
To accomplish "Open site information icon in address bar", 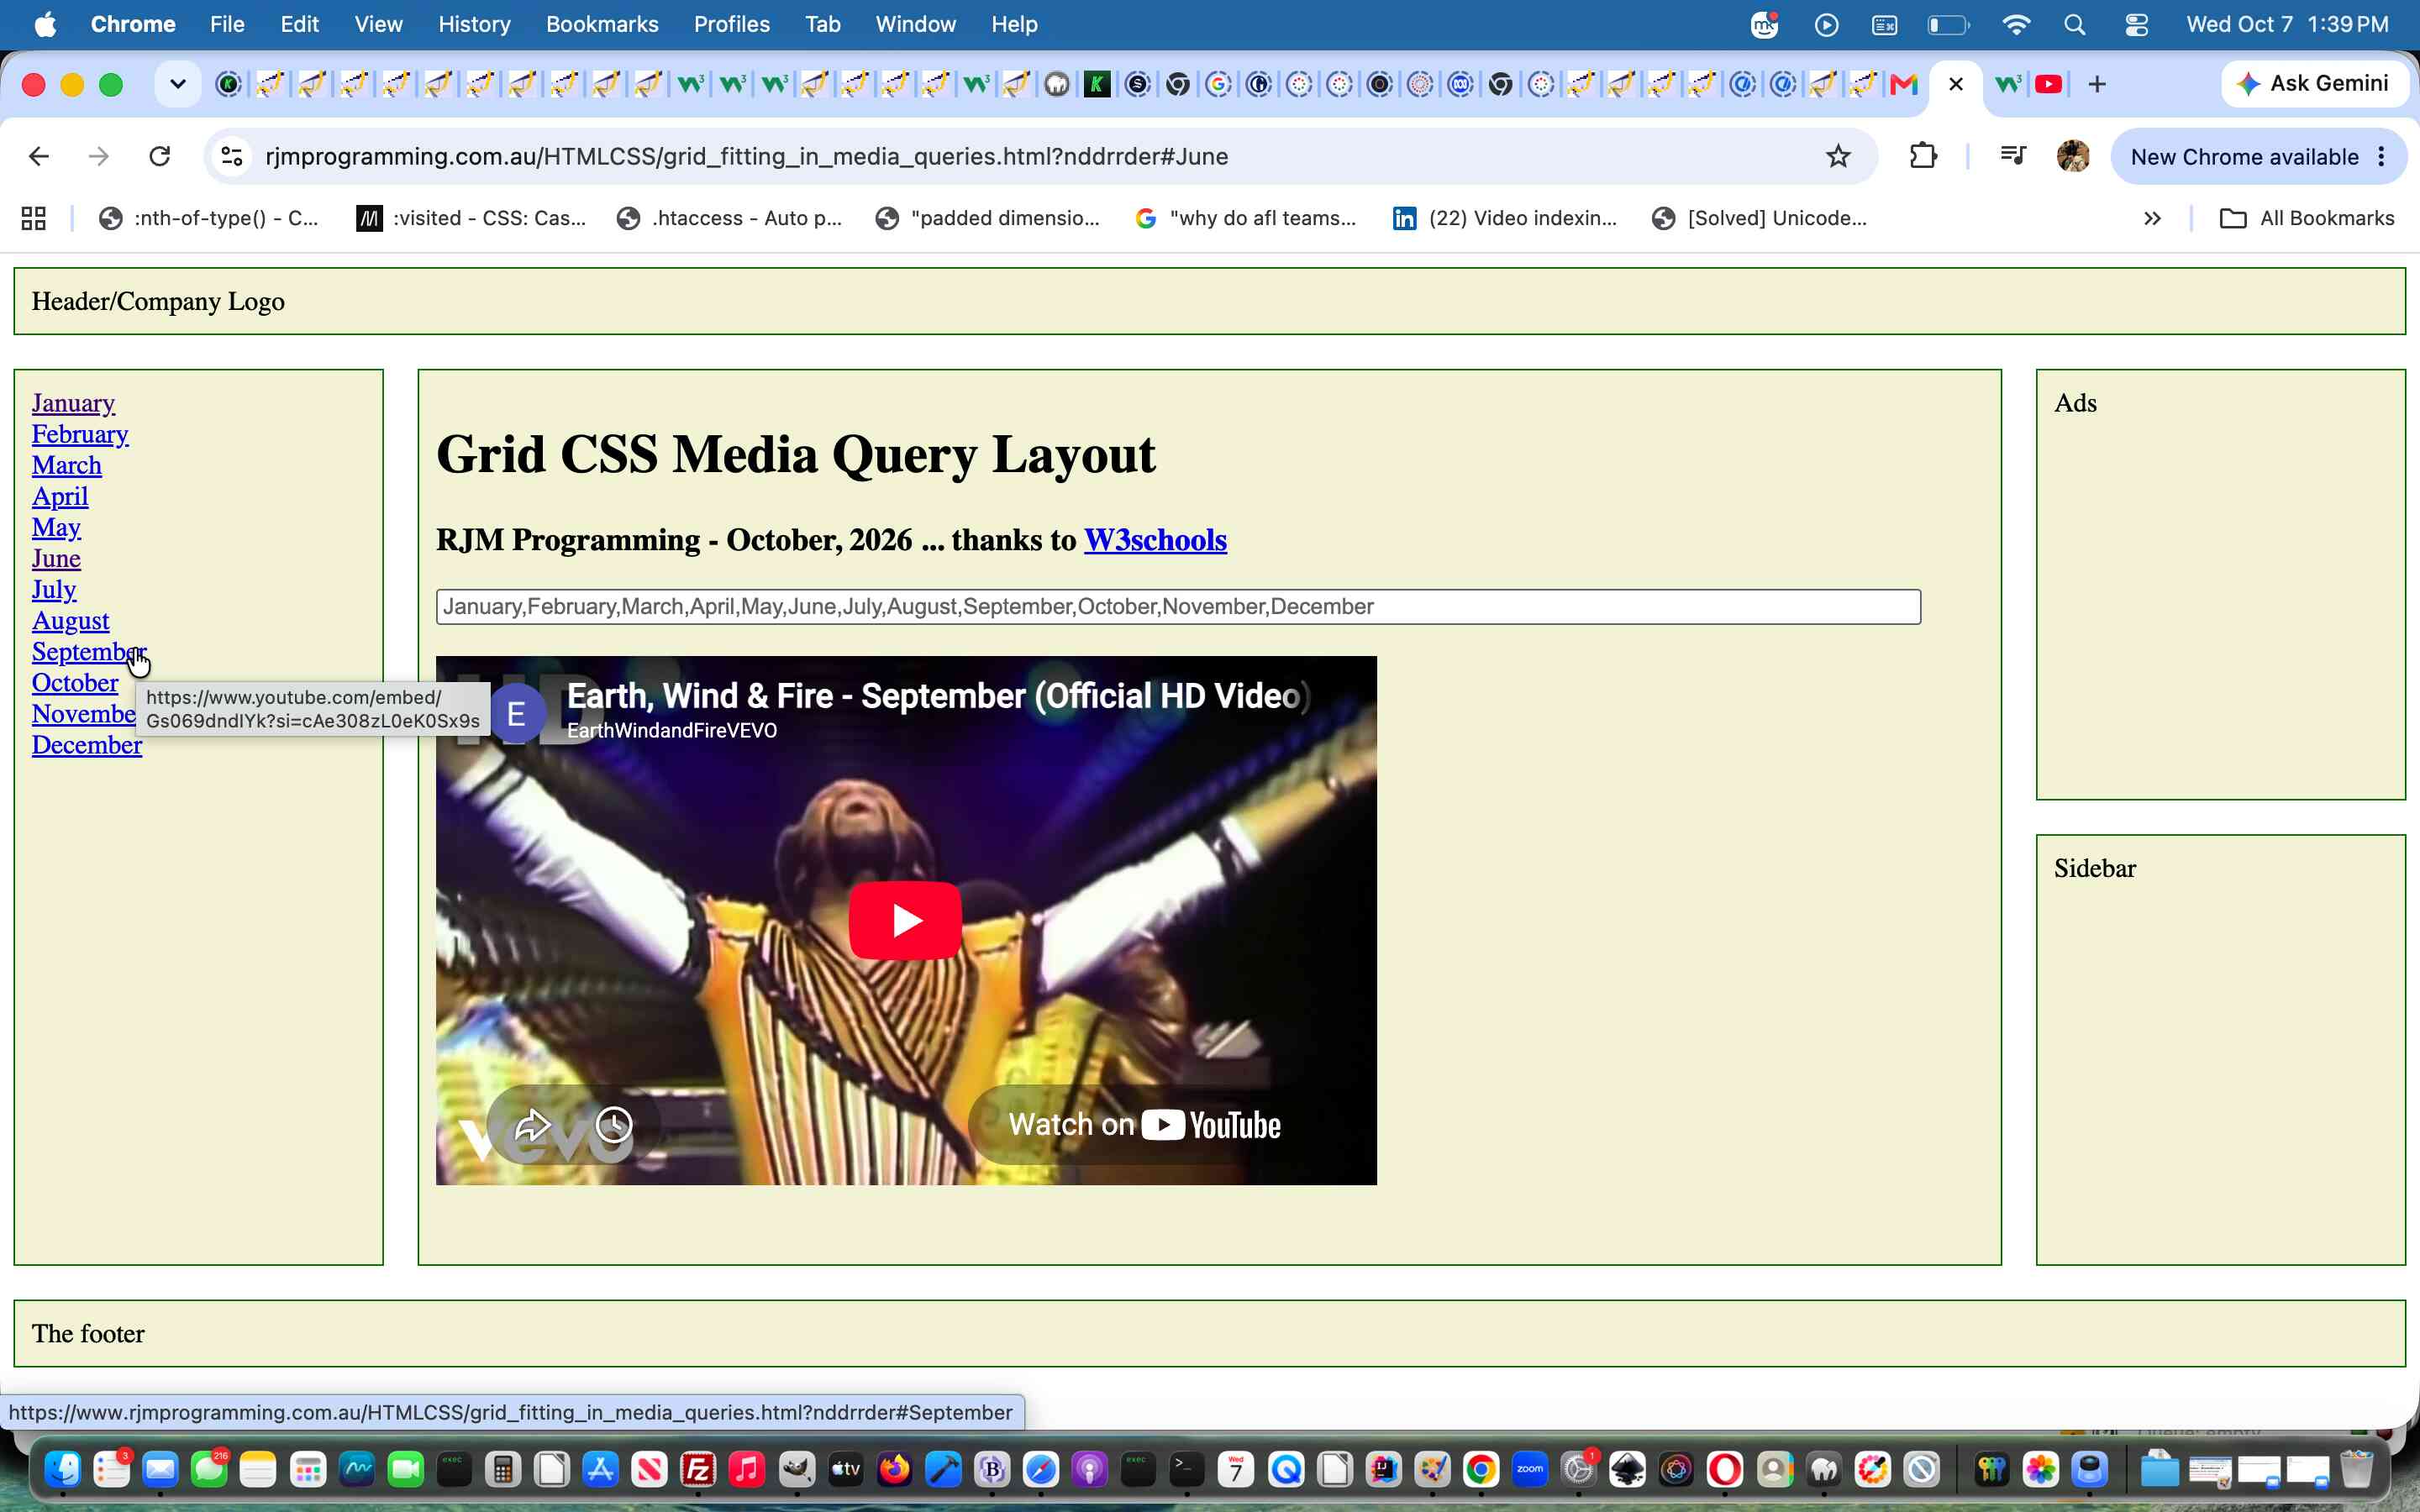I will click(232, 156).
